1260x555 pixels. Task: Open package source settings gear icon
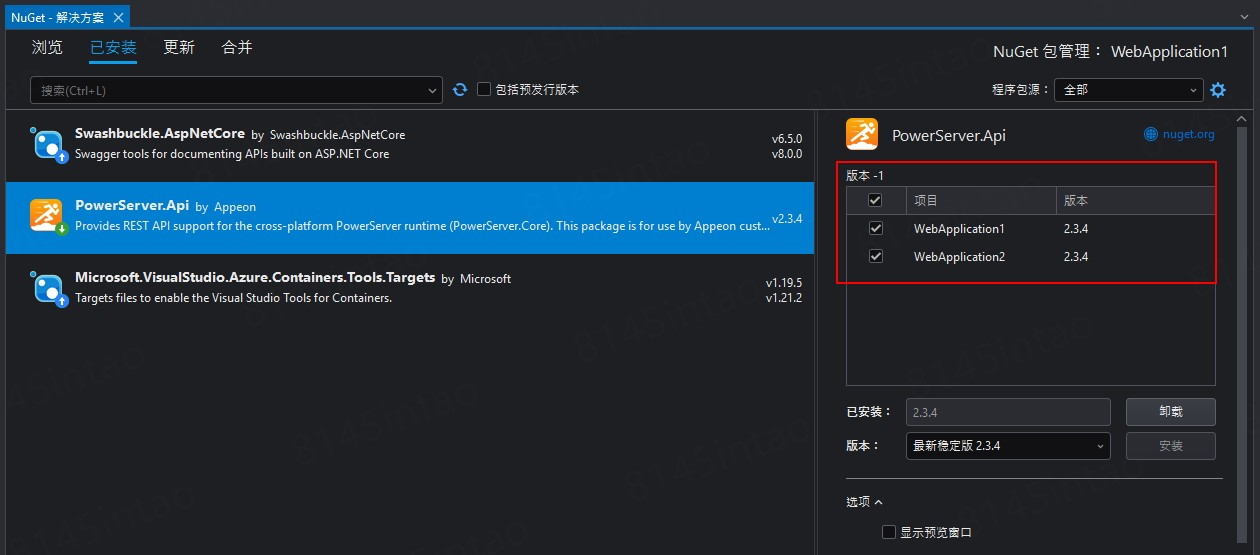1218,90
